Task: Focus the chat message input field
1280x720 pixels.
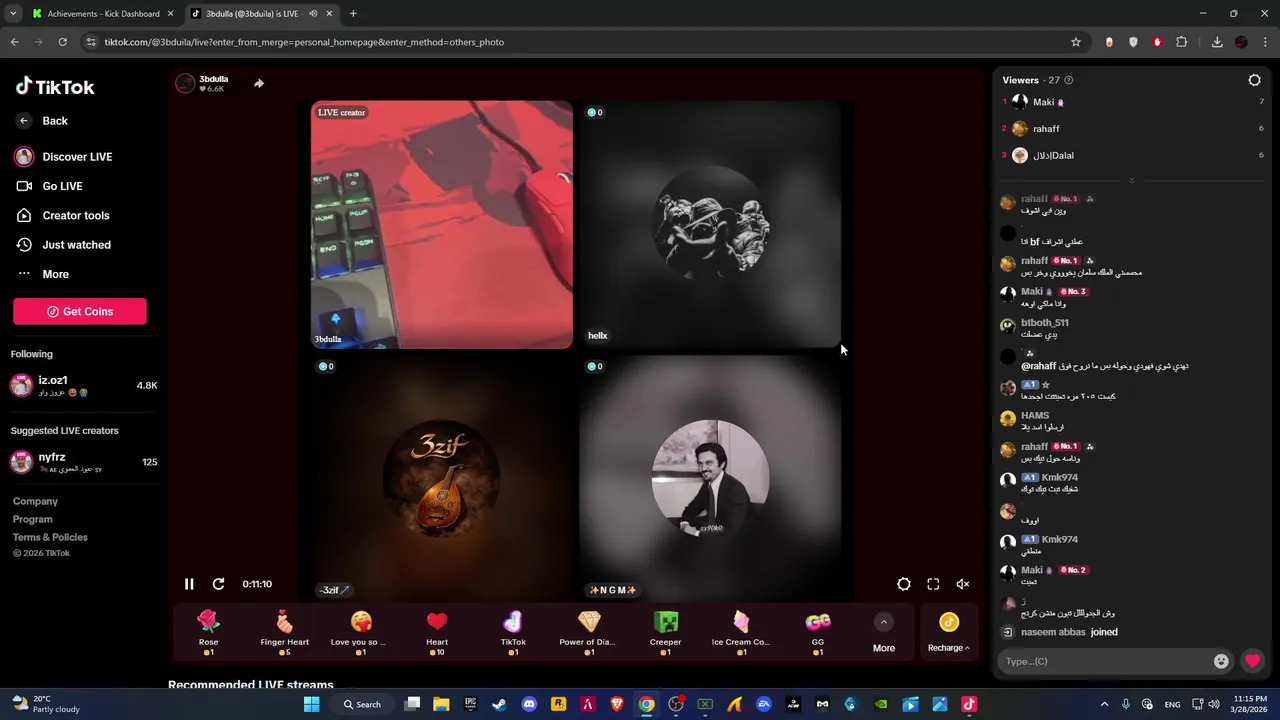Action: (1105, 661)
